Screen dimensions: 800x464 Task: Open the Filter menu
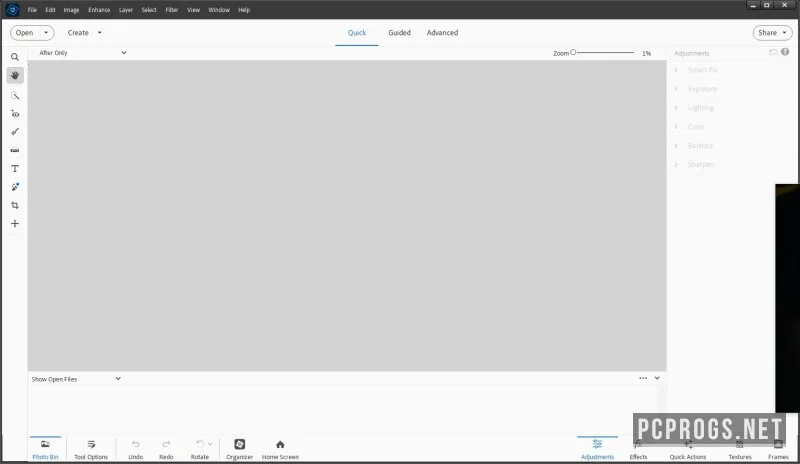click(x=171, y=10)
